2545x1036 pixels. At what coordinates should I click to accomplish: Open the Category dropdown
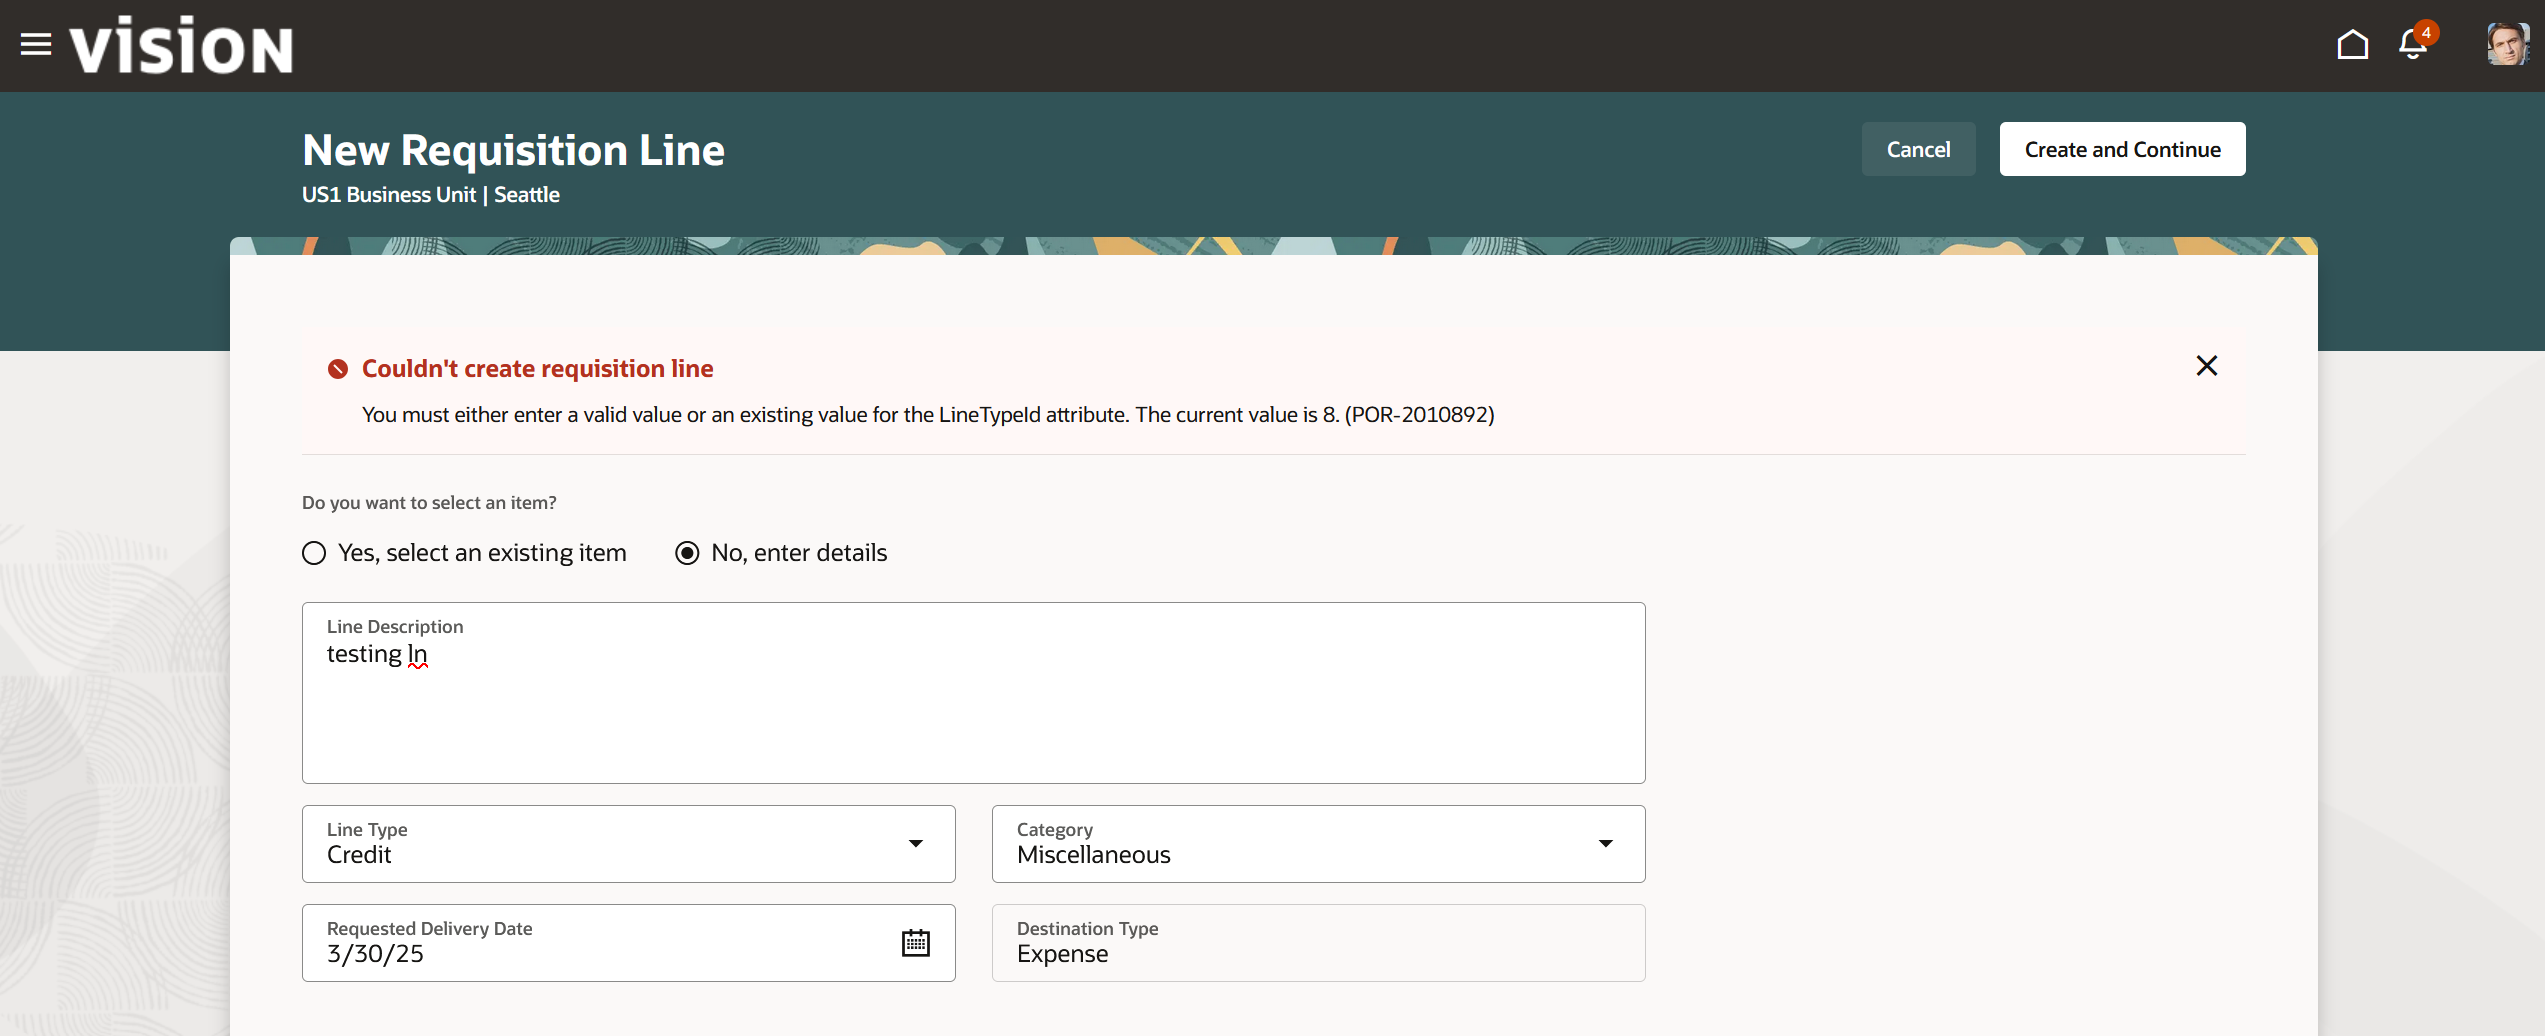click(1606, 843)
